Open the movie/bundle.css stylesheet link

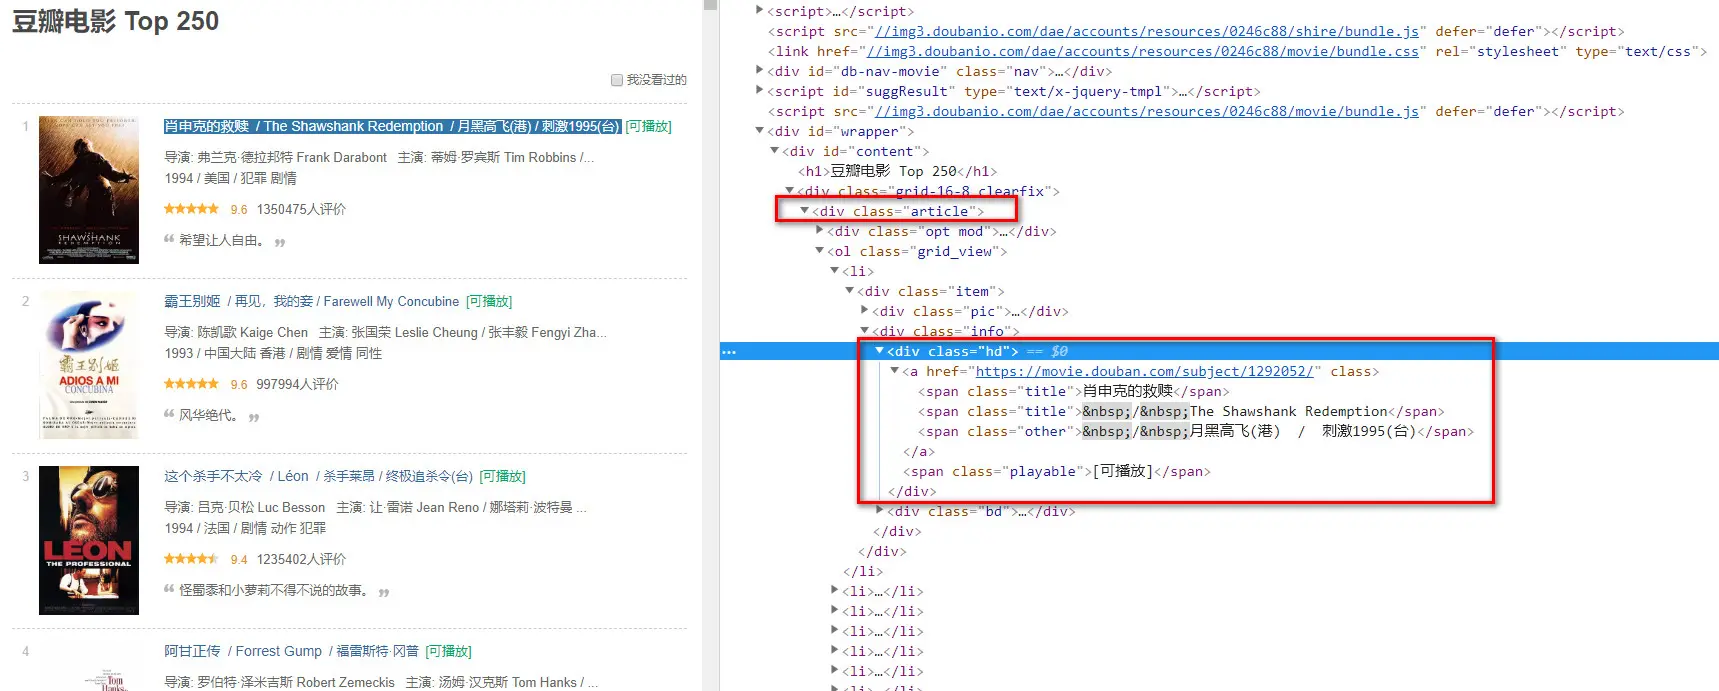coord(1142,51)
